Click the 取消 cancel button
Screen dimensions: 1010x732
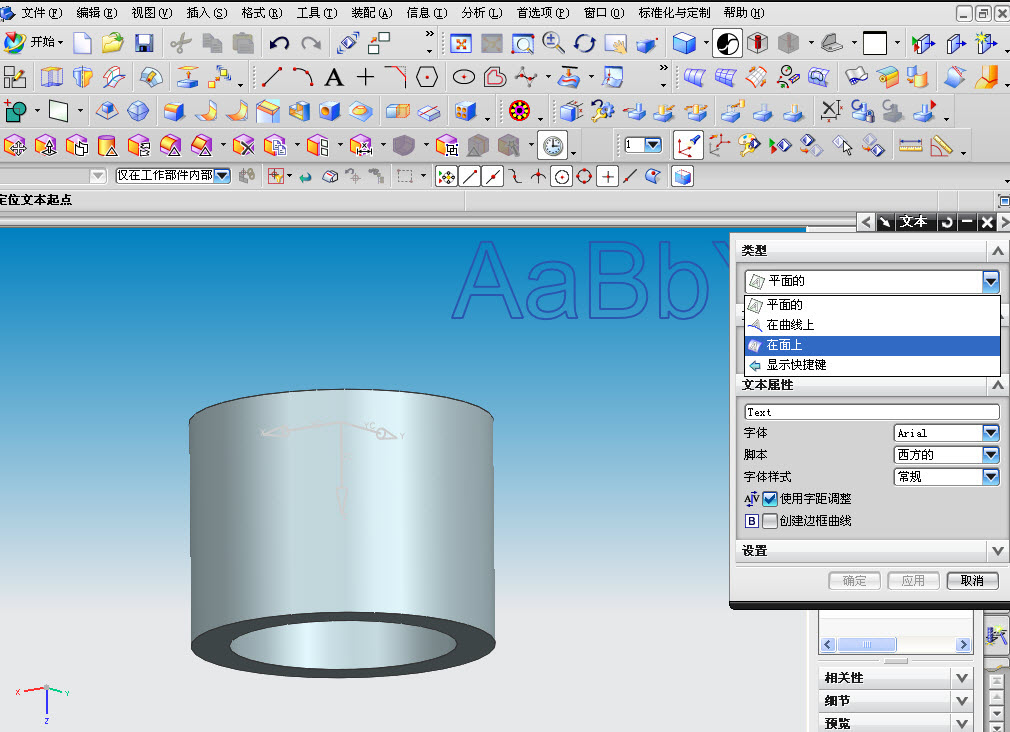point(972,581)
